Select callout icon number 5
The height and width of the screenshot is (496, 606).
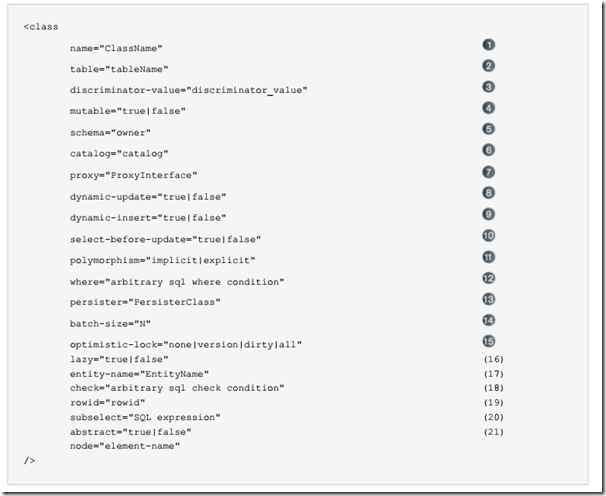click(x=489, y=129)
